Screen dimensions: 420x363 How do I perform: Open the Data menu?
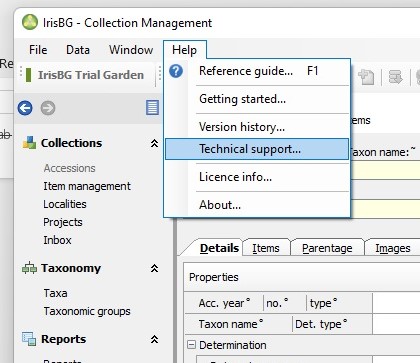click(78, 50)
